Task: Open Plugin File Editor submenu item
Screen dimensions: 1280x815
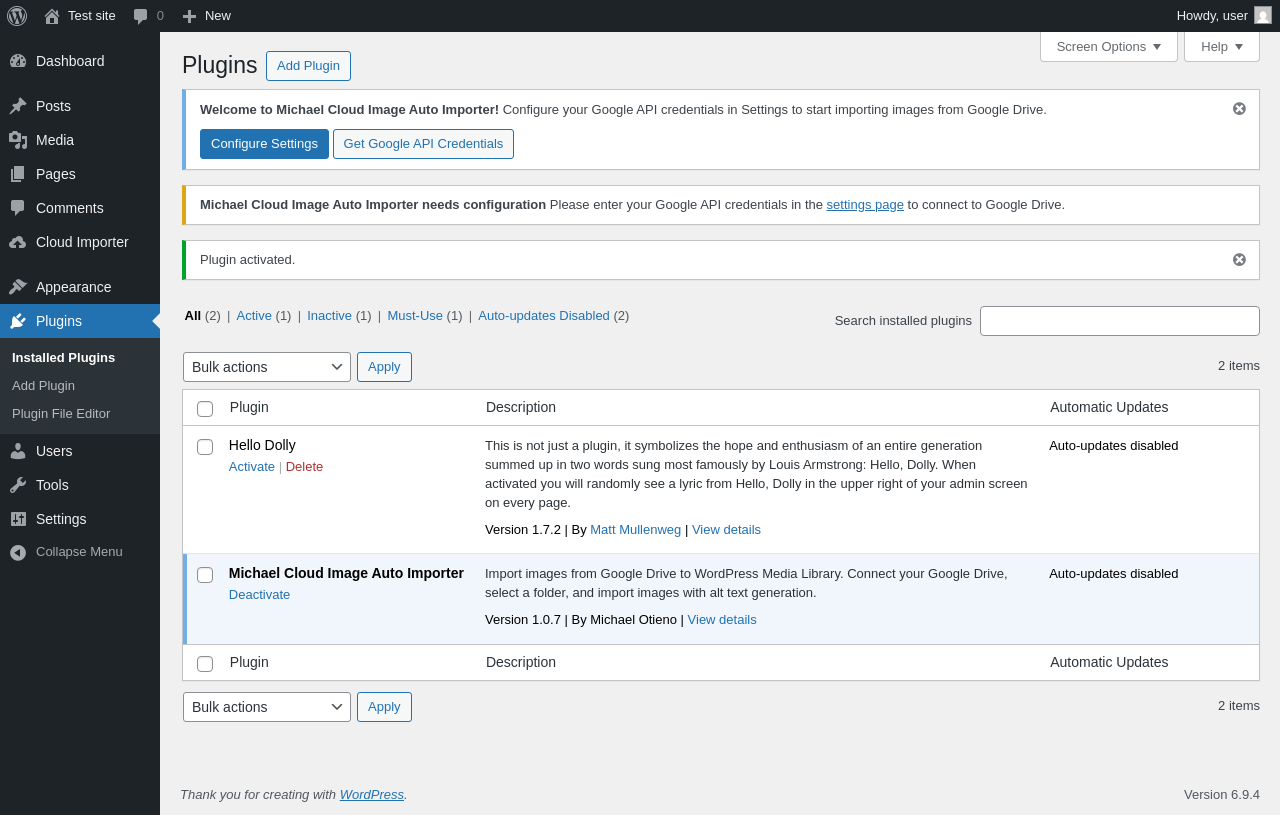Action: 61,414
